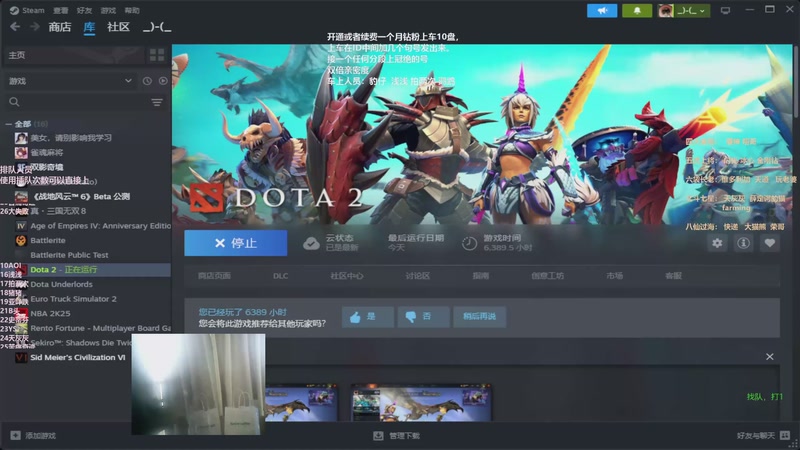Close the screenshots panel with X

tap(769, 357)
